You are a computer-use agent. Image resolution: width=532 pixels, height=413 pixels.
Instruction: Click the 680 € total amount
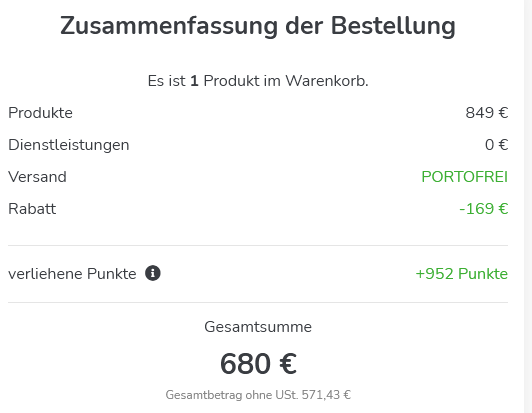pyautogui.click(x=258, y=364)
